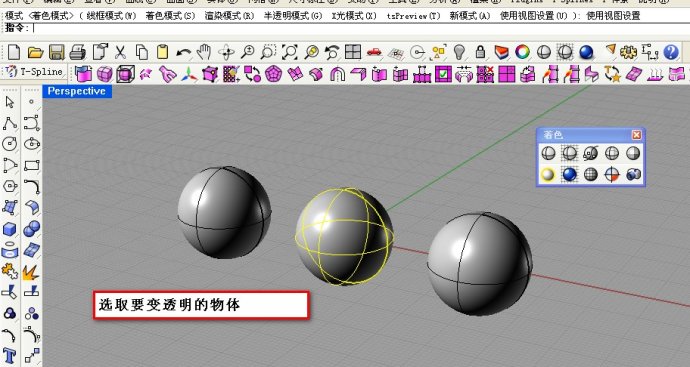This screenshot has height=367, width=690.
Task: Select the rectangle tool in left sidebar
Action: (32, 165)
